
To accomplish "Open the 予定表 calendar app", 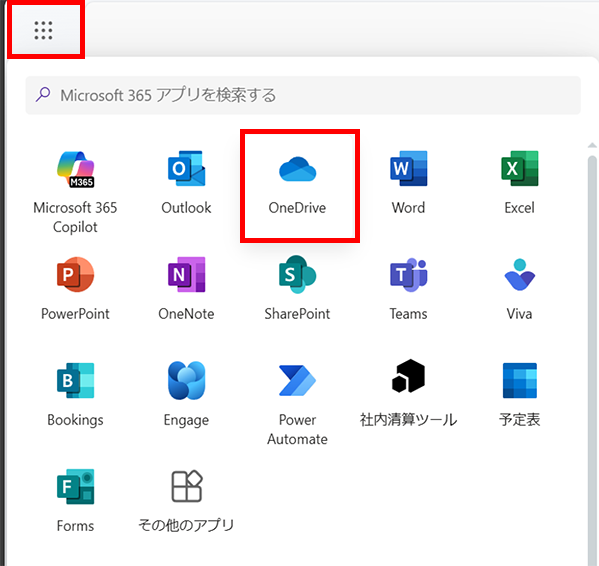I will click(520, 395).
